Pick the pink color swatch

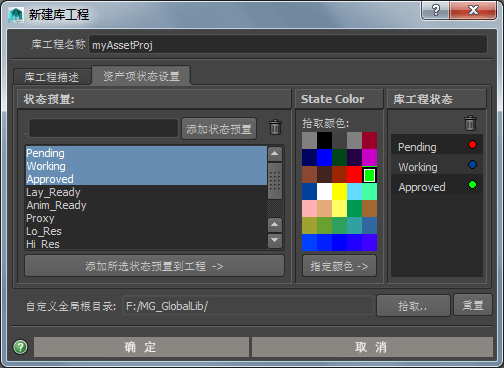tap(309, 208)
